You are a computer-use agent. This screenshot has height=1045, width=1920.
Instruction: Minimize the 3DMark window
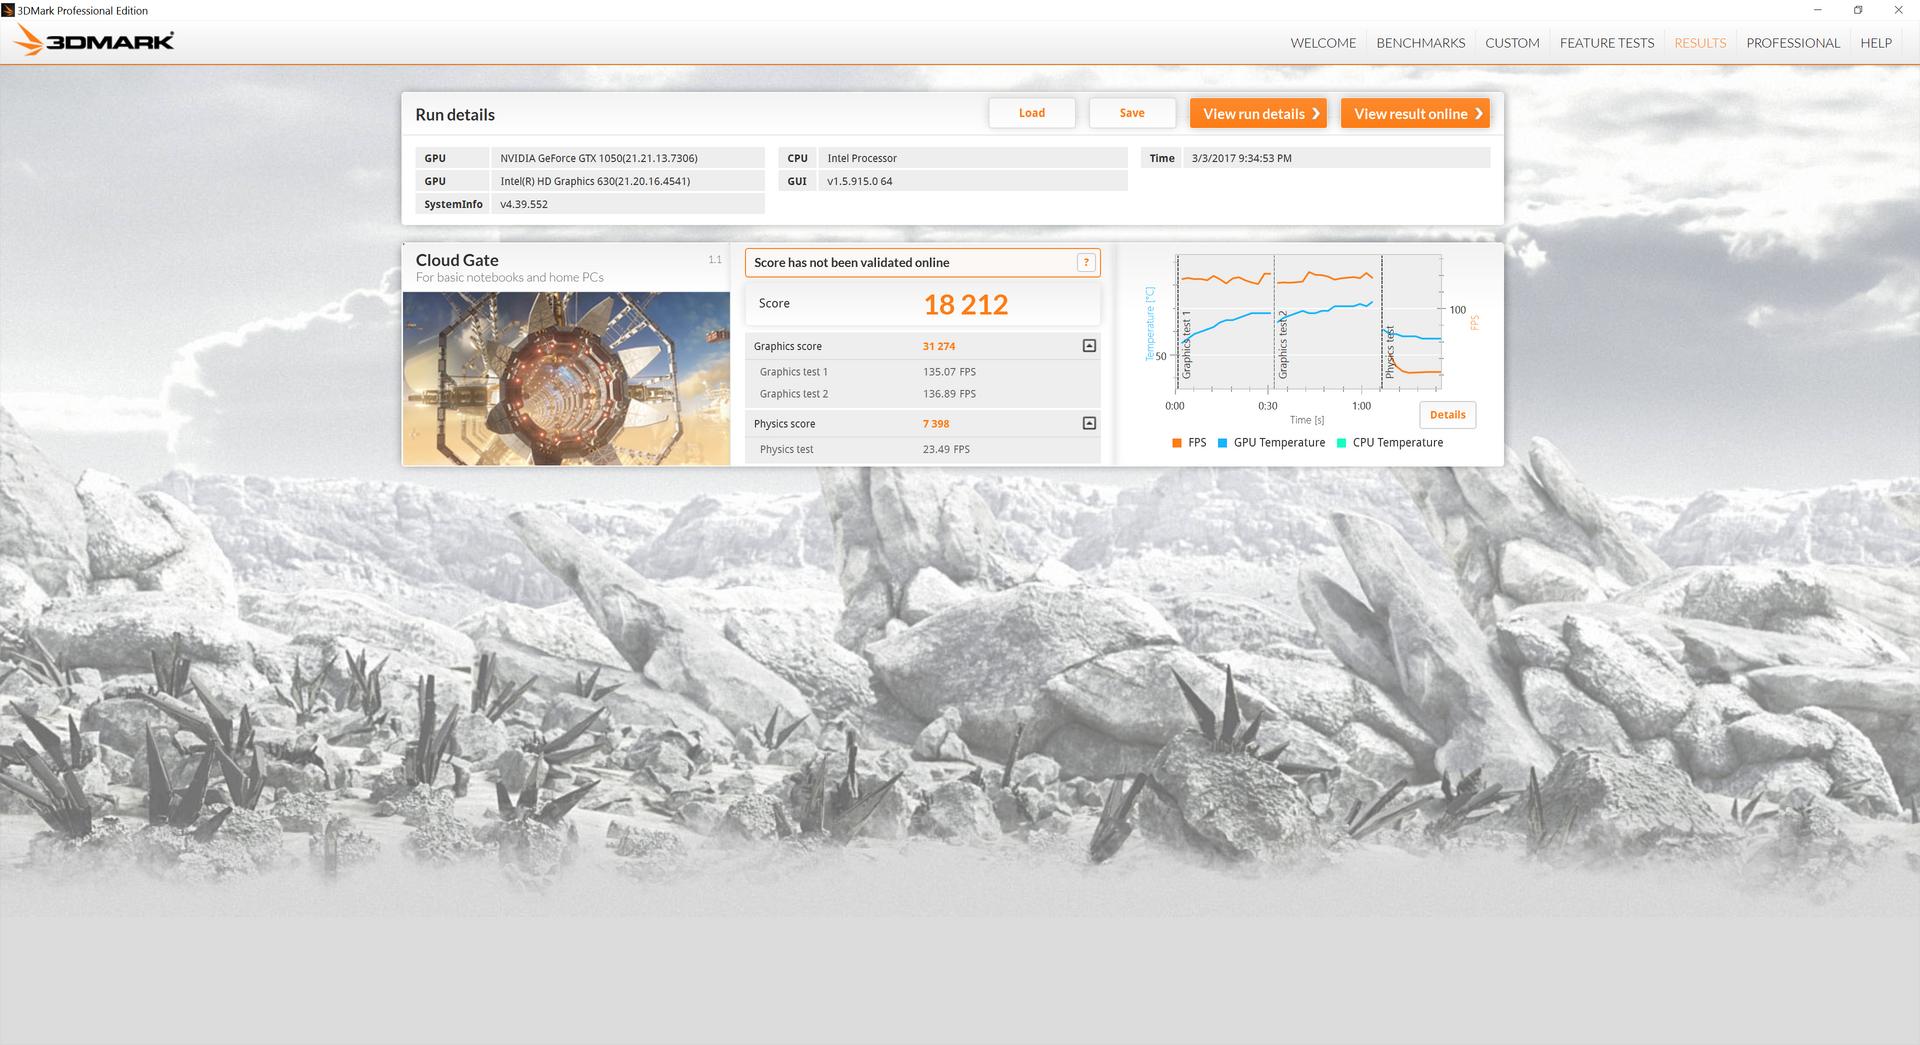(x=1817, y=10)
